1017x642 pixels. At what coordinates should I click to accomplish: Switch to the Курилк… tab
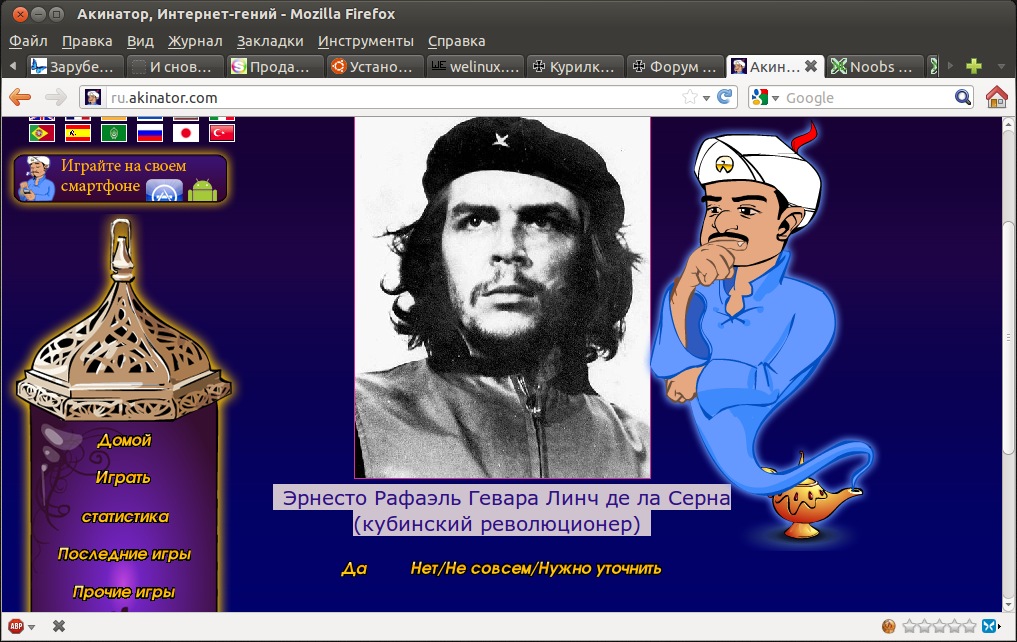point(575,66)
